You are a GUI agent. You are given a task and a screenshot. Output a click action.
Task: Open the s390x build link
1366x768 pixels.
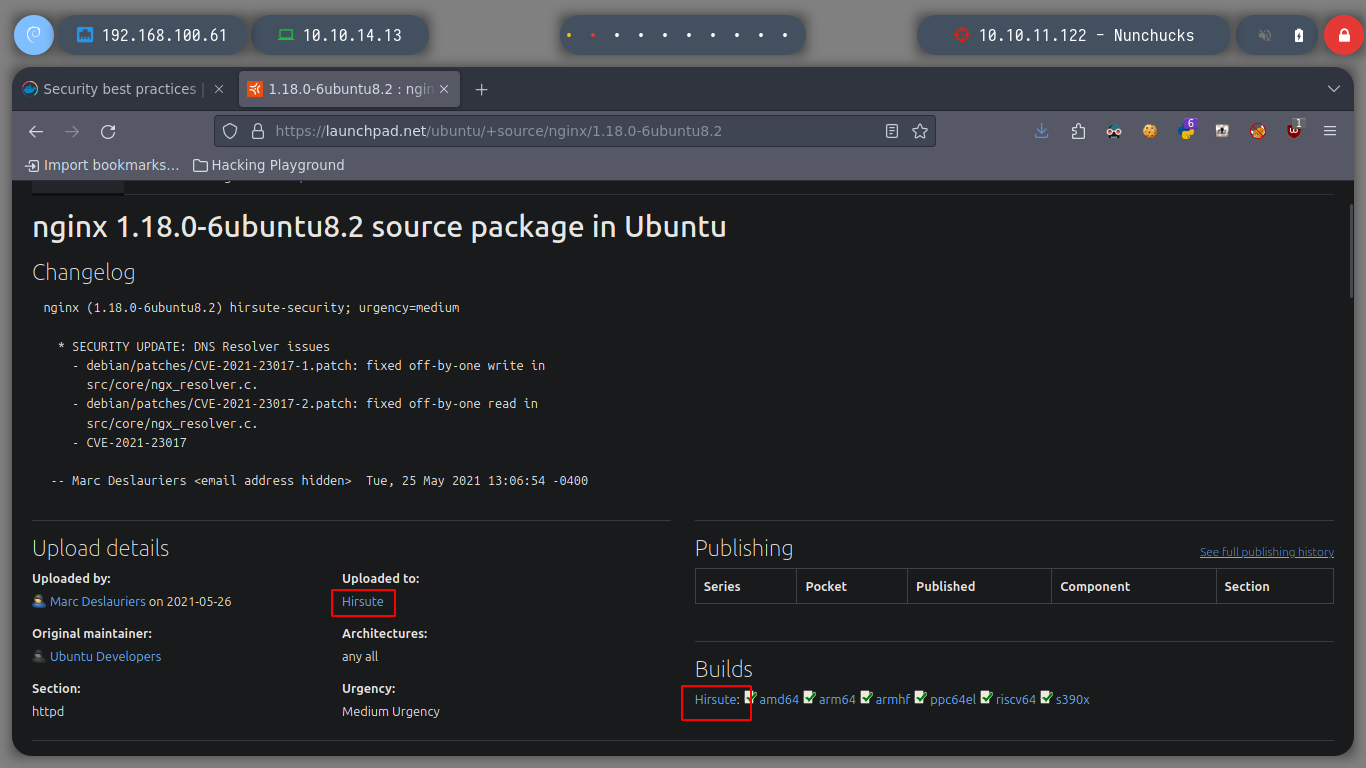[x=1073, y=700]
